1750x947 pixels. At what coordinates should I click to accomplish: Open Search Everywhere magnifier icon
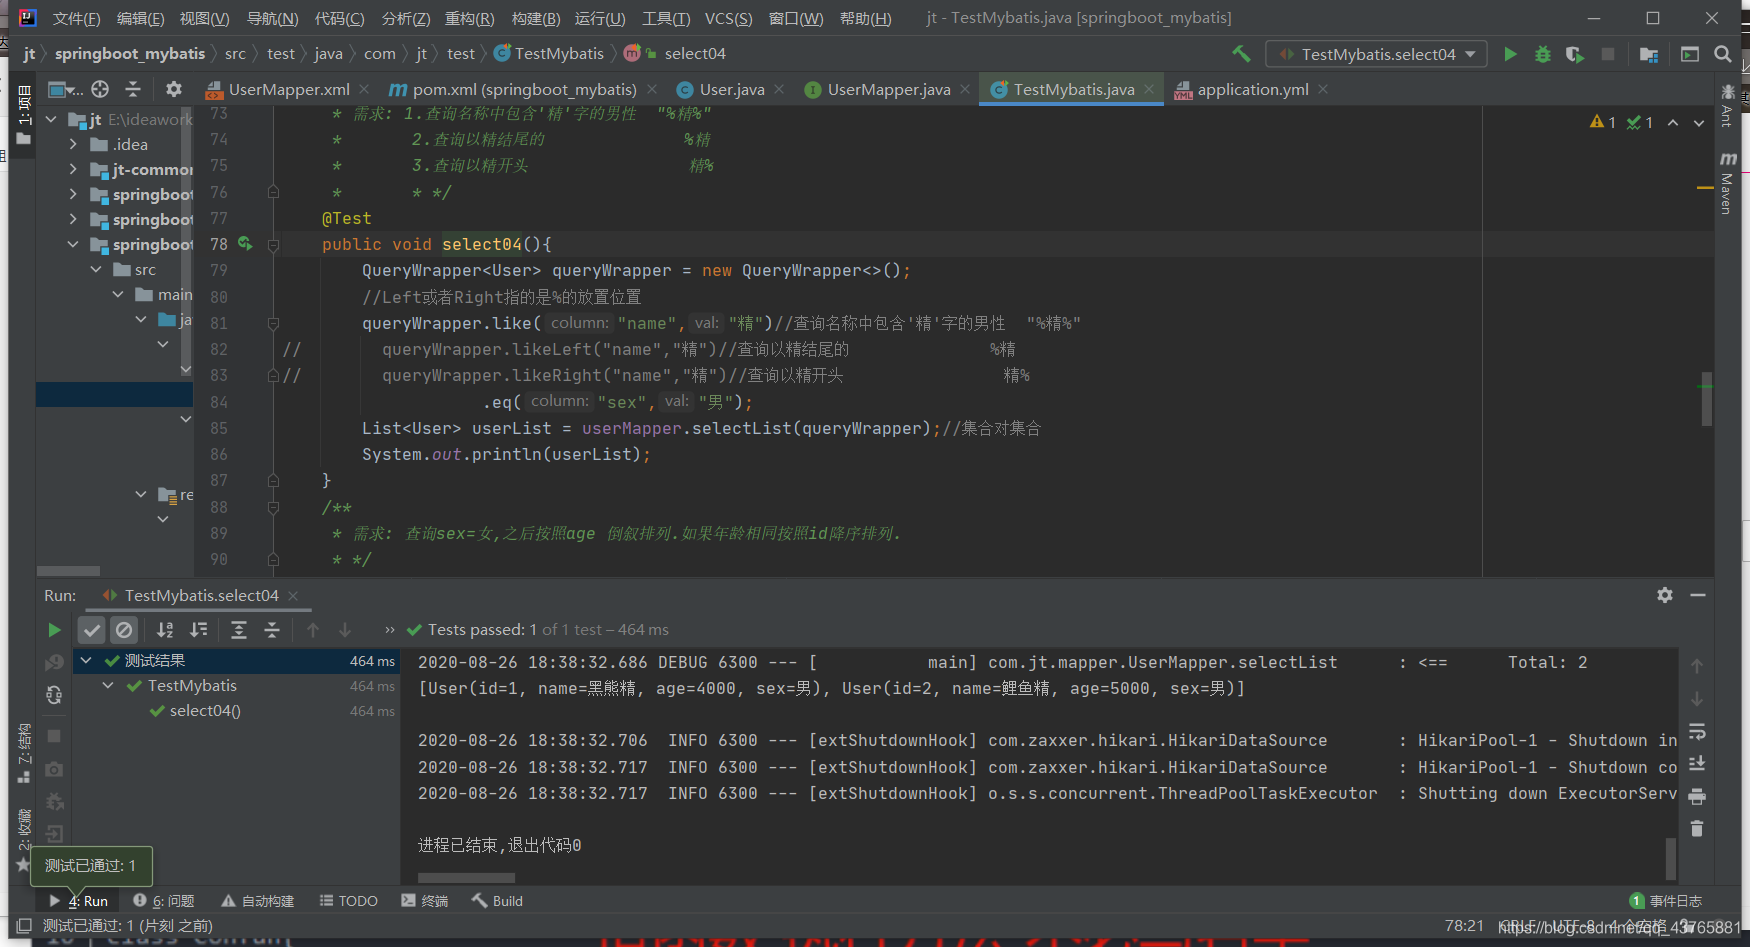pyautogui.click(x=1723, y=54)
